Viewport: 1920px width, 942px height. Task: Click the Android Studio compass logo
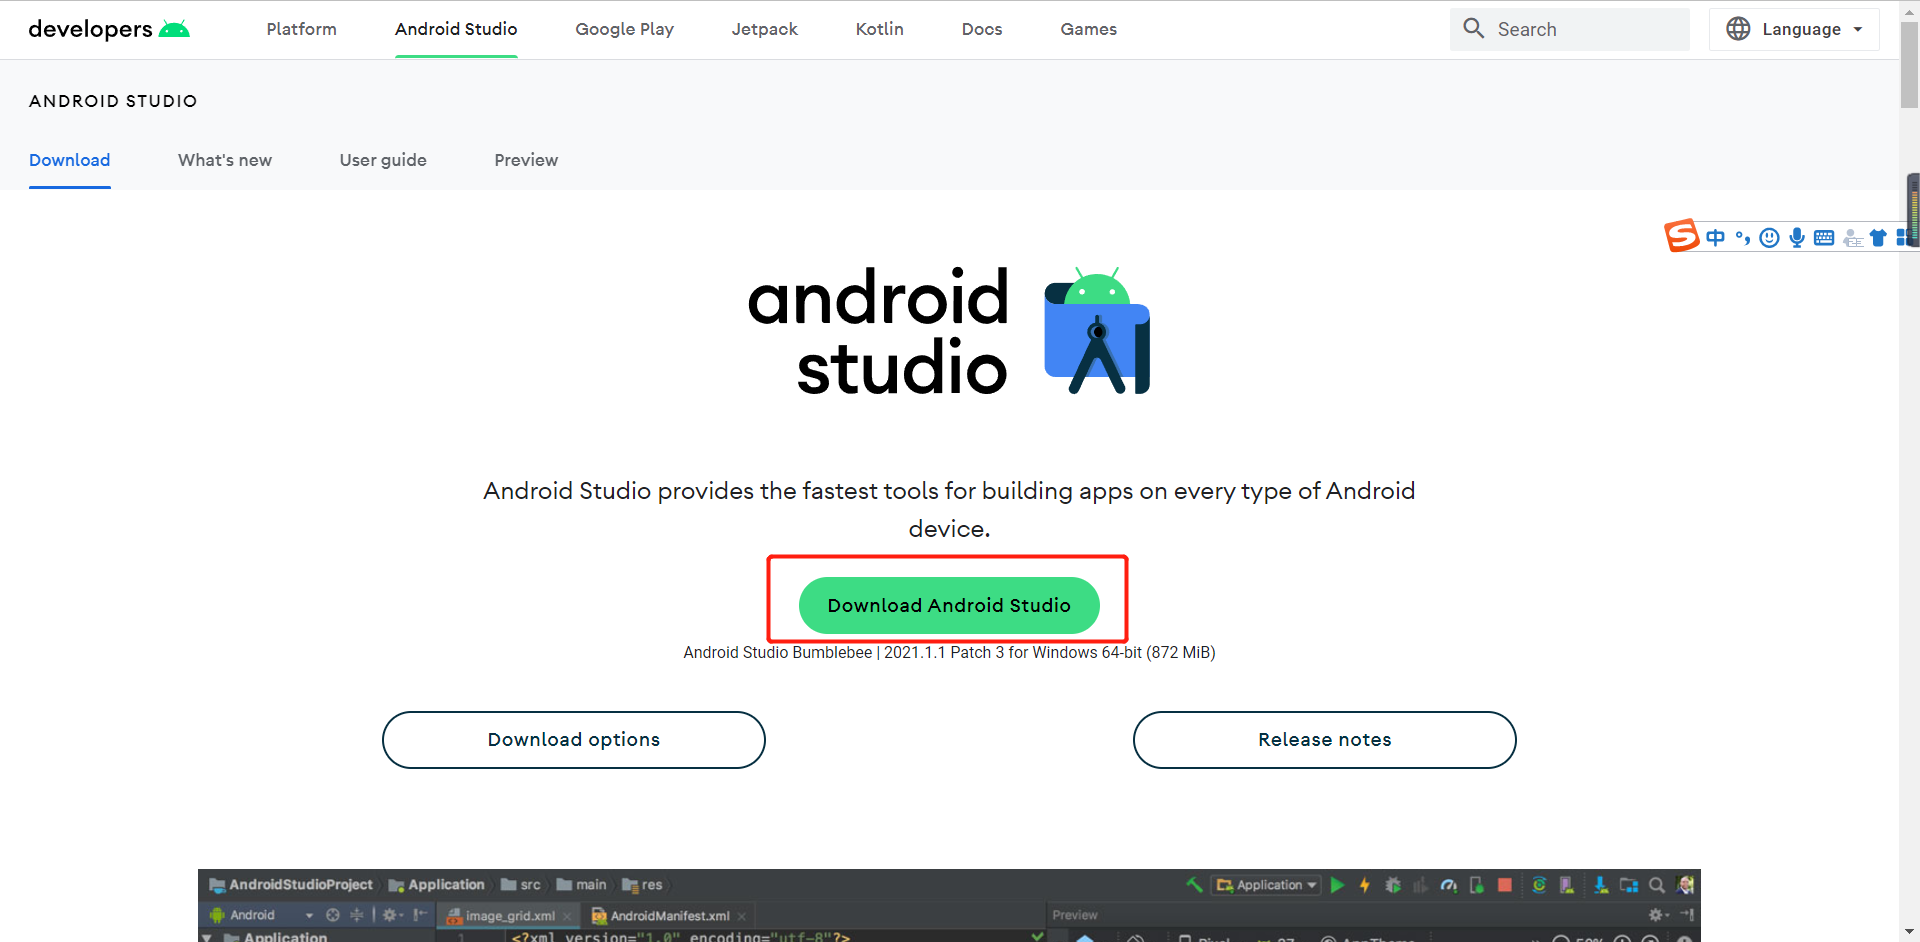[1097, 330]
